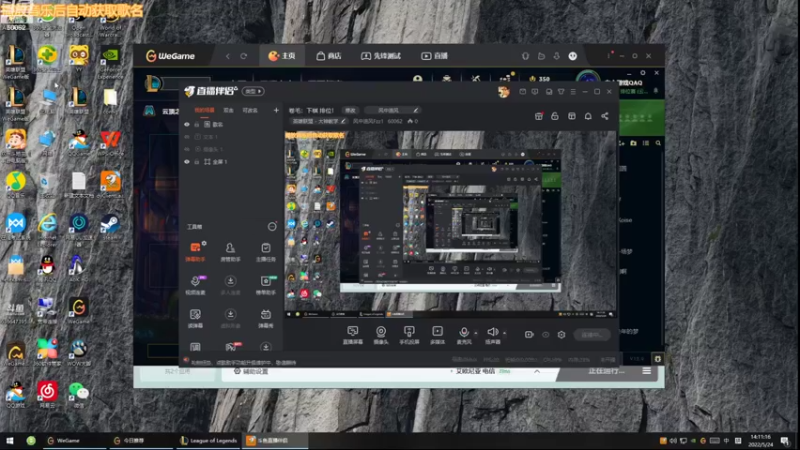Open 多人连麦 download tool
800x450 pixels.
[x=230, y=285]
